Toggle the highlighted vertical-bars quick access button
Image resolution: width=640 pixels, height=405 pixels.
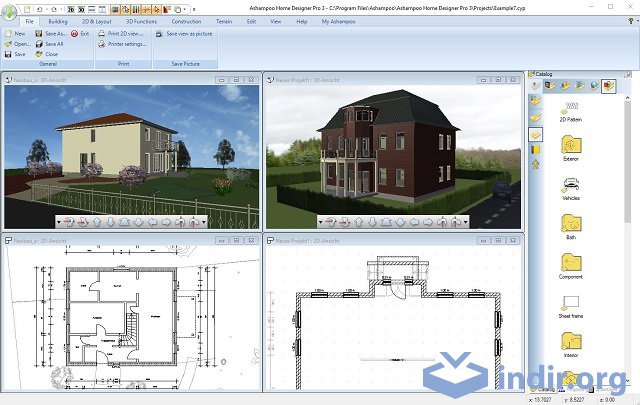[136, 9]
